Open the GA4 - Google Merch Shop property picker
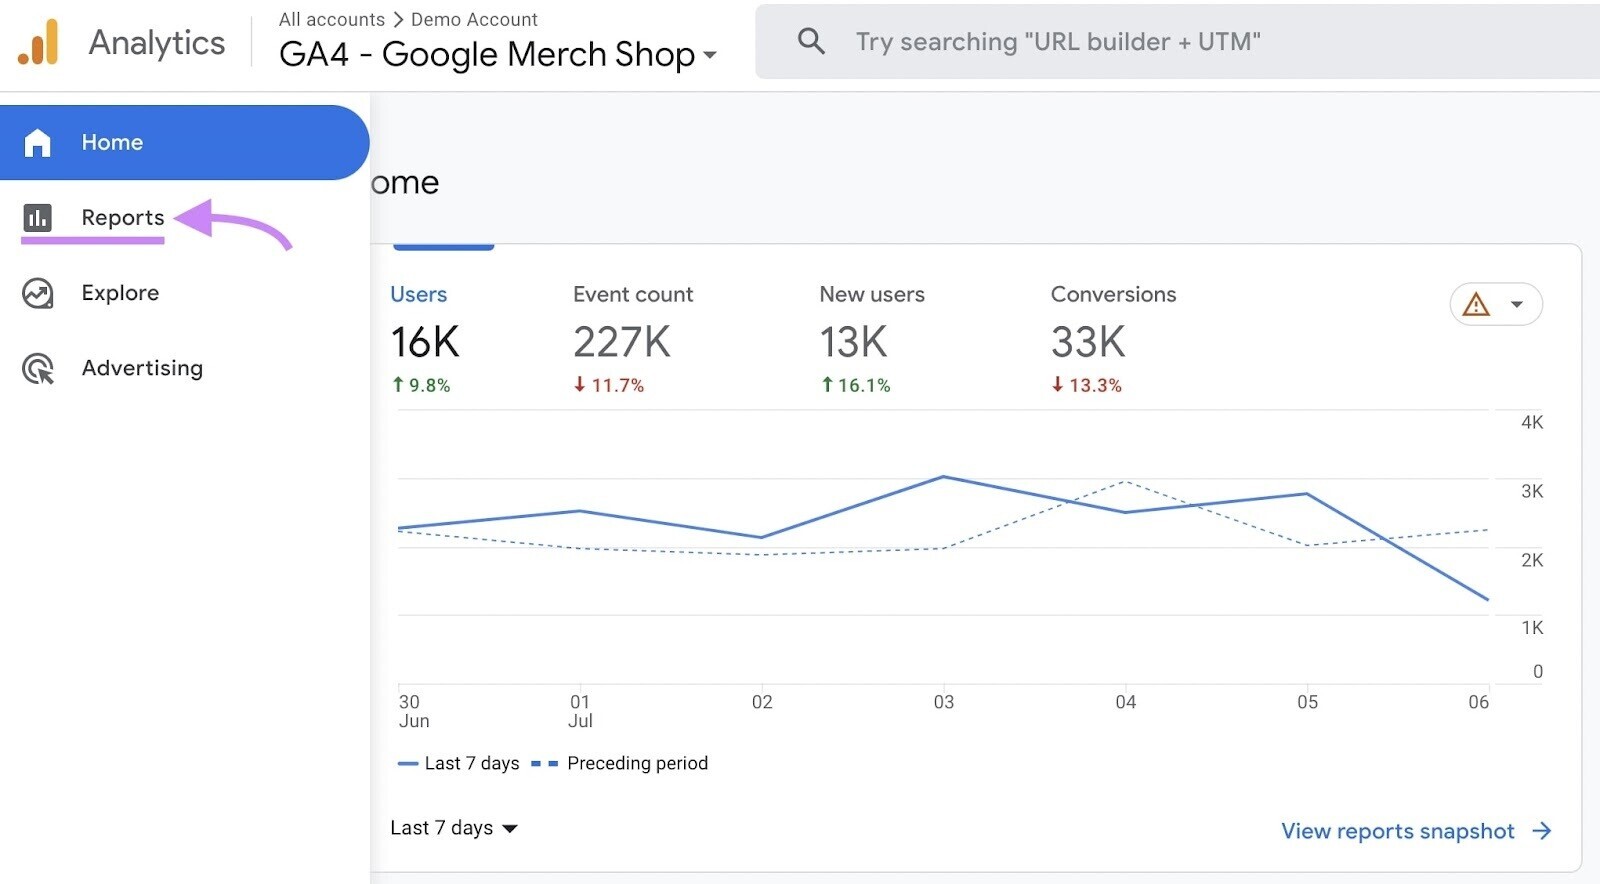Viewport: 1600px width, 884px height. coord(498,54)
